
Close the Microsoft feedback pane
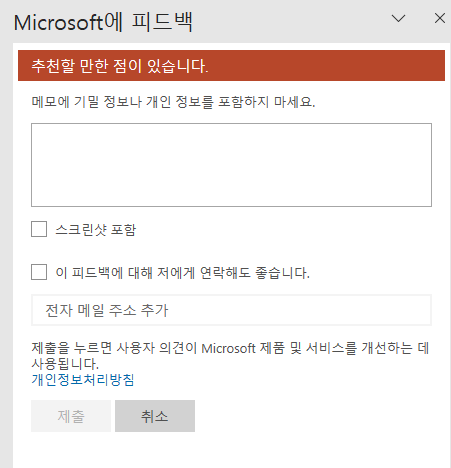tap(440, 18)
